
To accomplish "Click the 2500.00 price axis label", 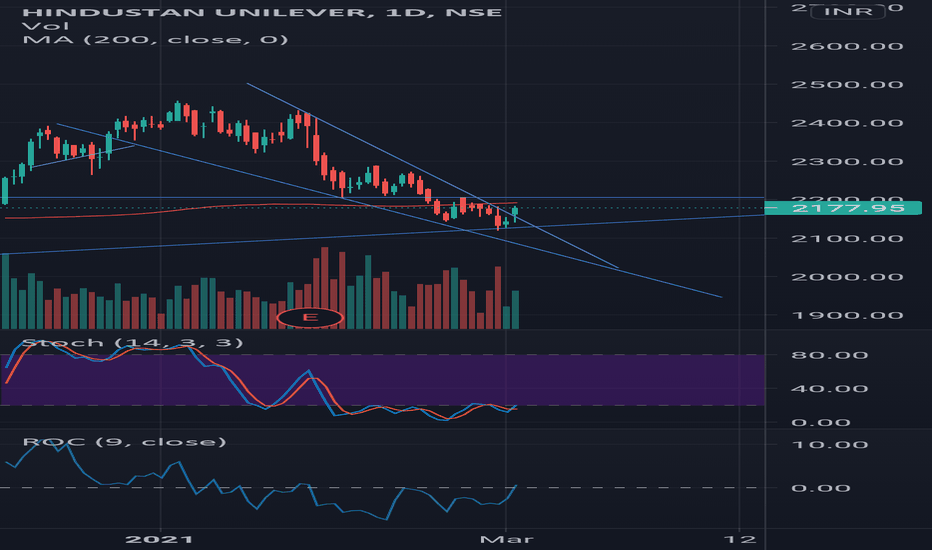I will coord(848,84).
